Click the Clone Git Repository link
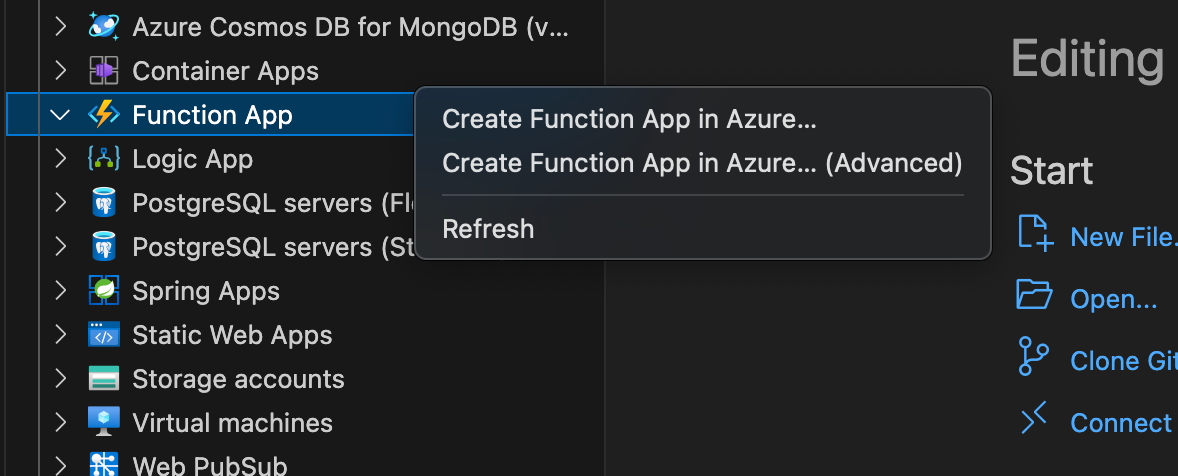The image size is (1178, 476). pos(1122,361)
